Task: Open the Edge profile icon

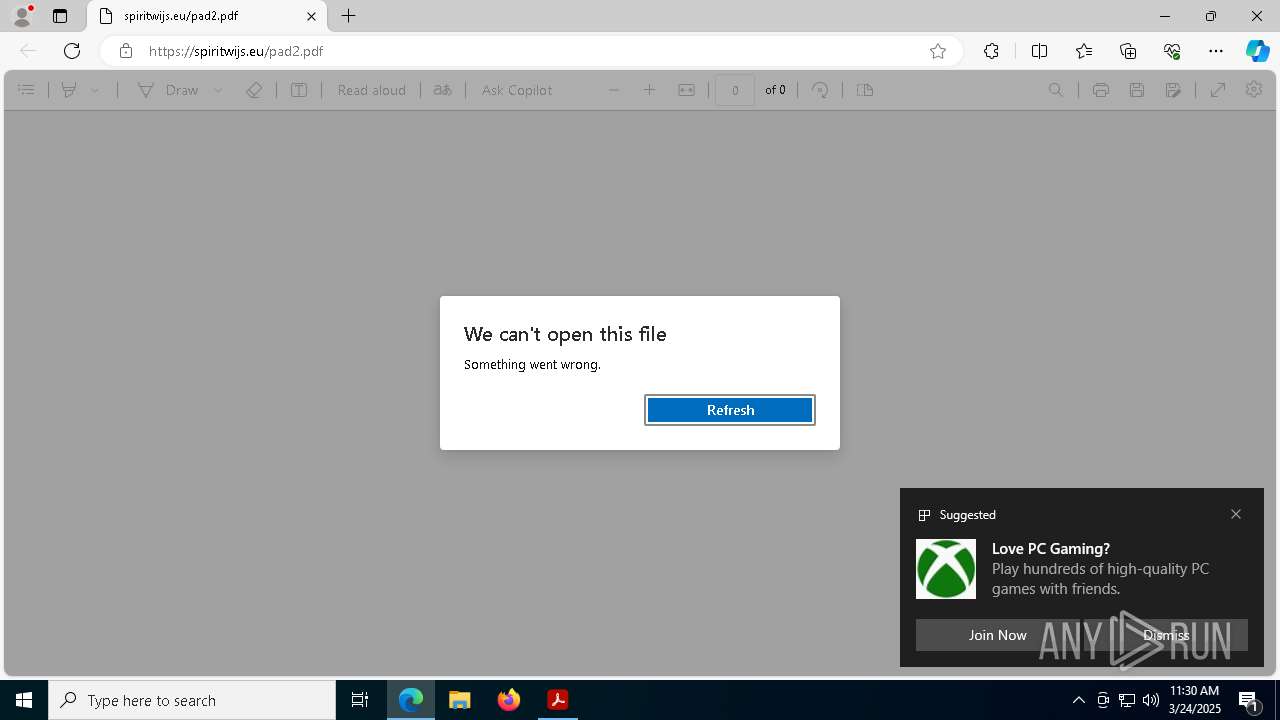Action: [x=22, y=16]
